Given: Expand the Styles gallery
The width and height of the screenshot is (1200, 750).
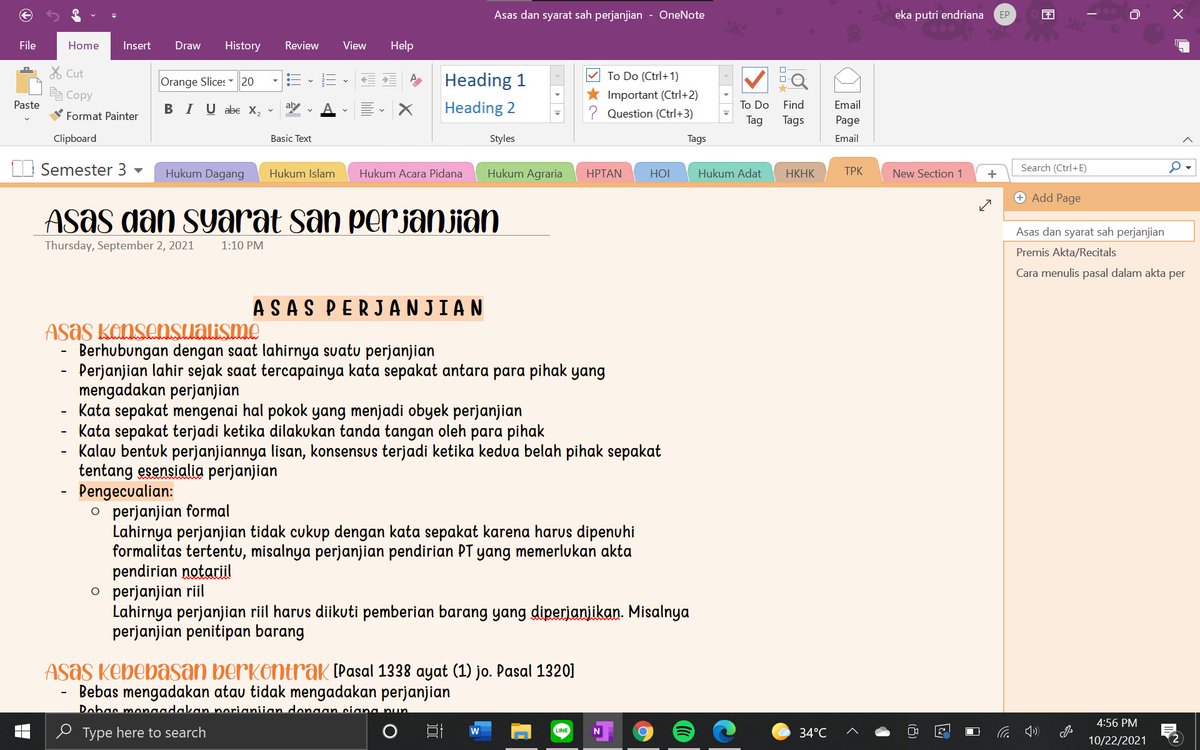Looking at the screenshot, I should [x=558, y=114].
